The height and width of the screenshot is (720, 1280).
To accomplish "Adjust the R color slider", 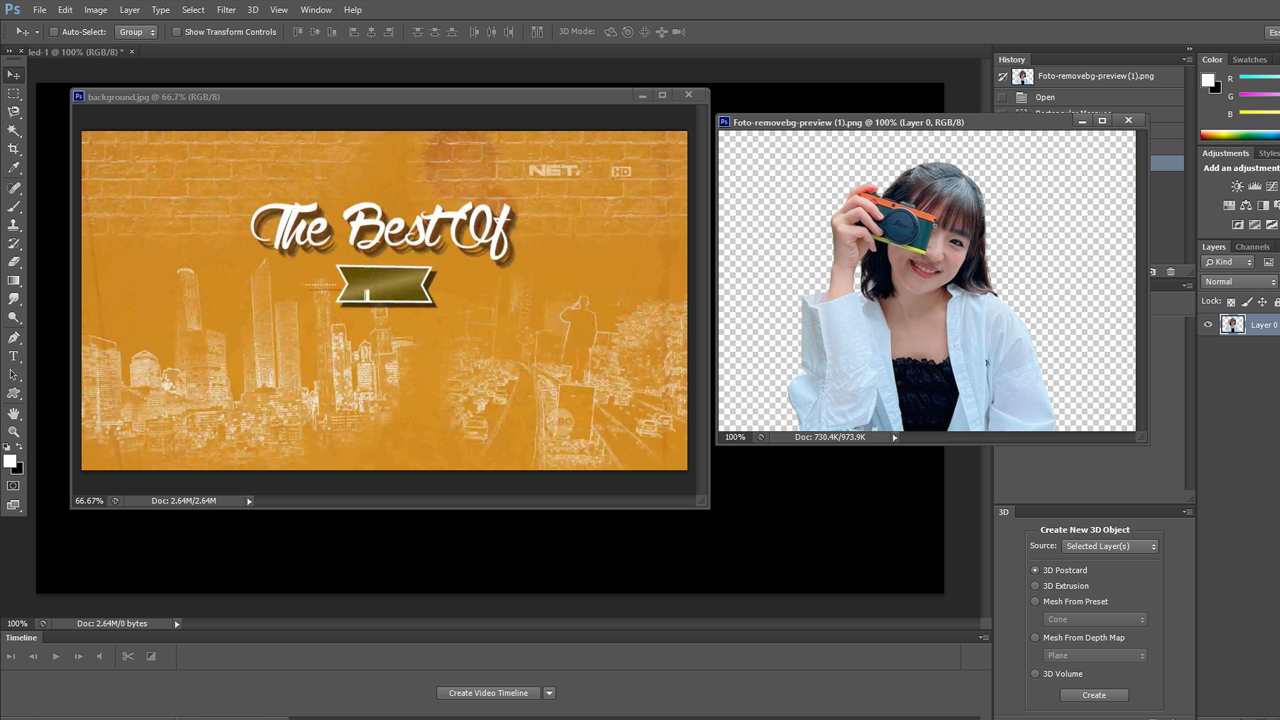I will [x=1259, y=78].
